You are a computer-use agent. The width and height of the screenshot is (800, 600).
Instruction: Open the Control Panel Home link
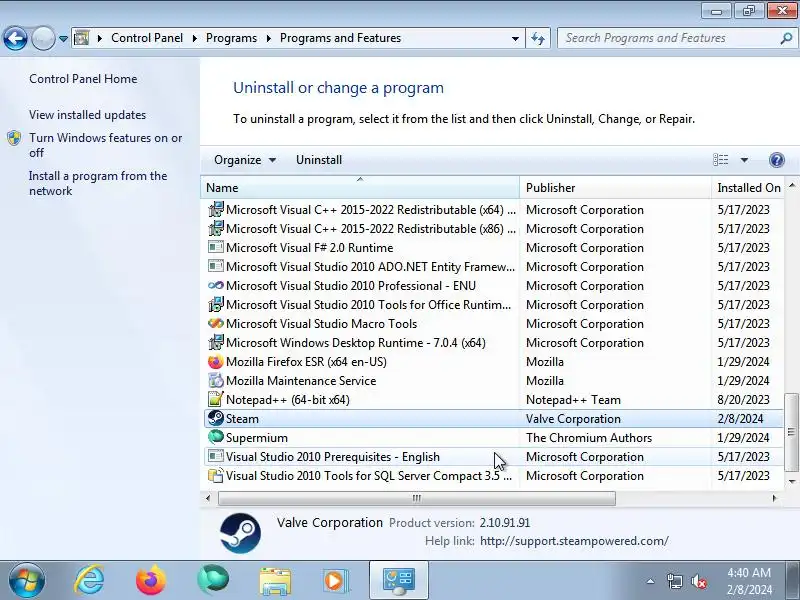coord(83,79)
